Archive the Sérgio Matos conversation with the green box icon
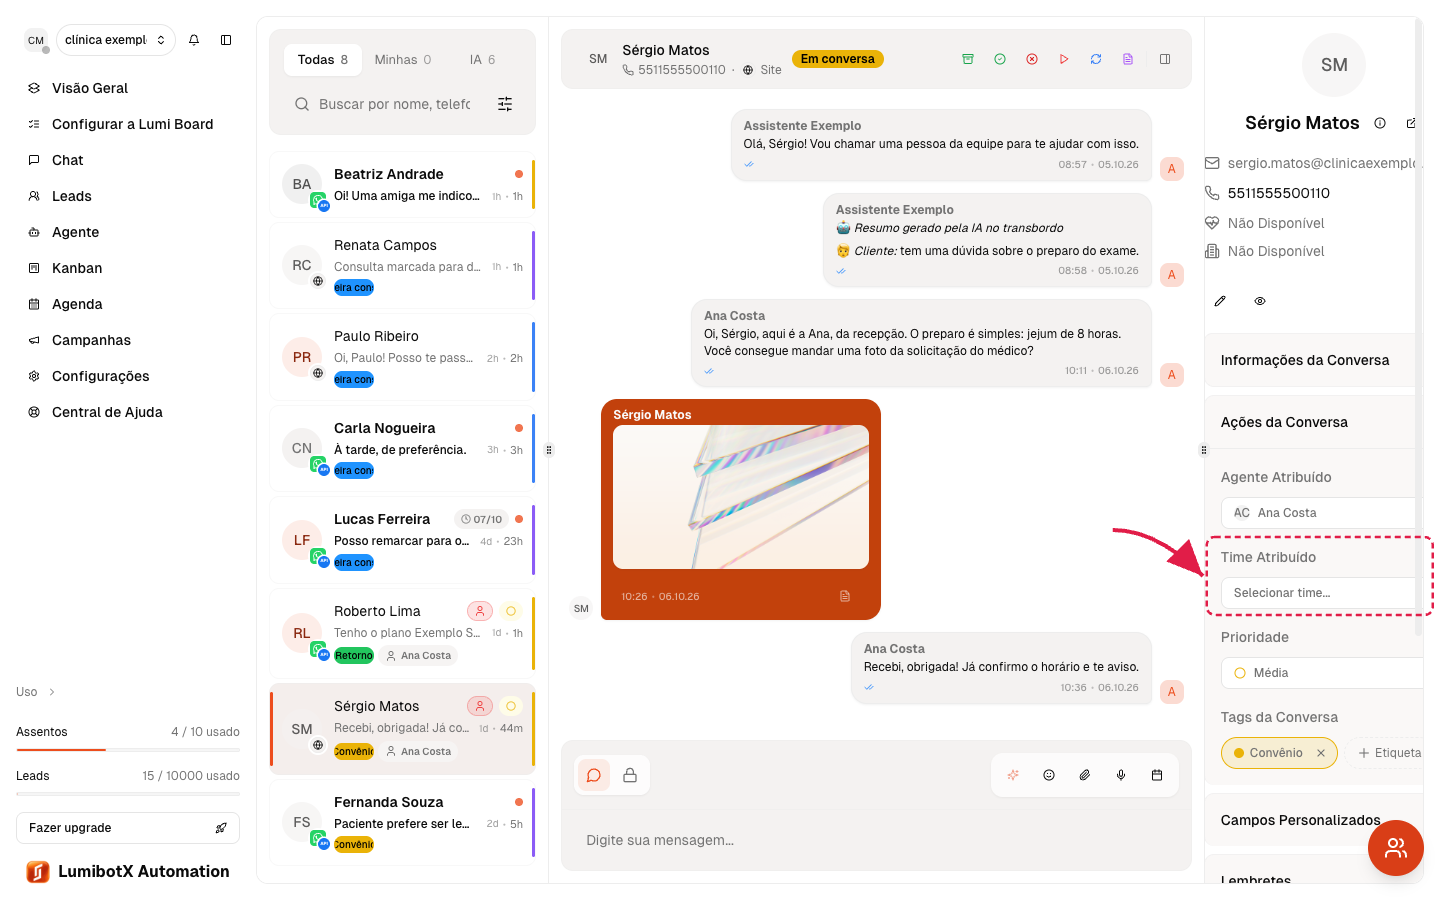This screenshot has width=1440, height=900. tap(968, 59)
